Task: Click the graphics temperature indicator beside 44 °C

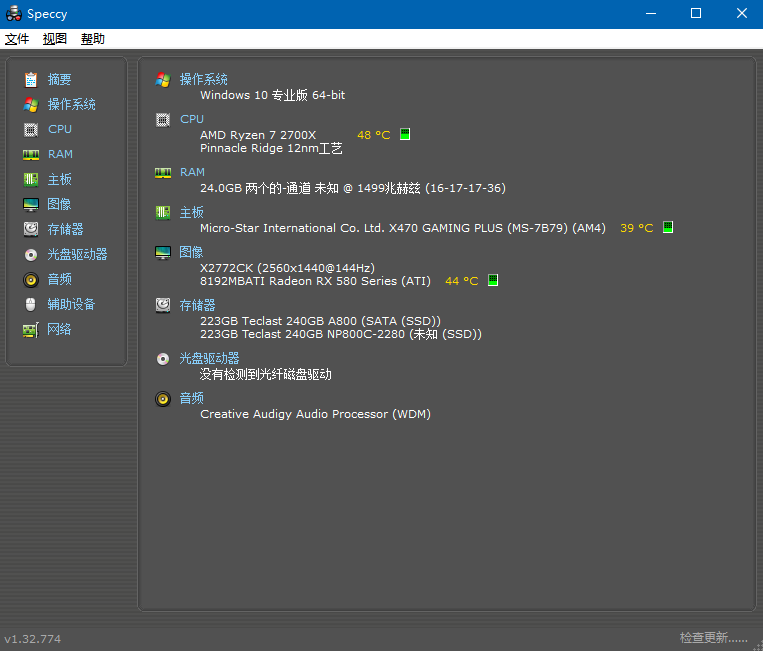Action: pyautogui.click(x=493, y=281)
